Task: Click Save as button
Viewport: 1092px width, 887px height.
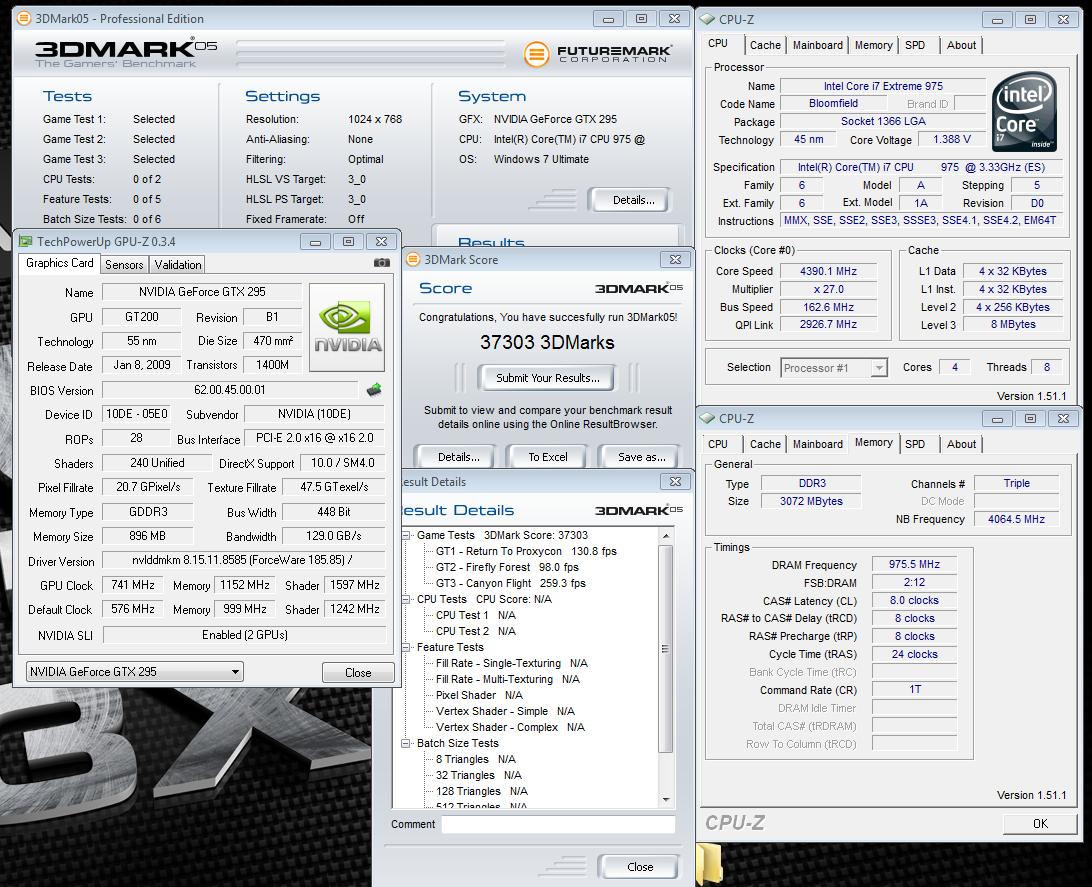Action: point(641,457)
